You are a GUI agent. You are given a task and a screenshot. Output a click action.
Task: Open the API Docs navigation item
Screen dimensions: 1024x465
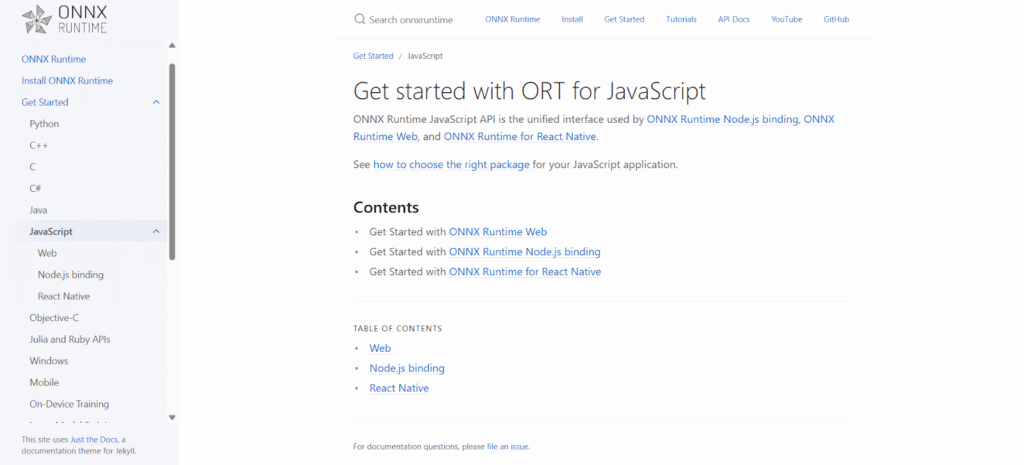[x=733, y=19]
